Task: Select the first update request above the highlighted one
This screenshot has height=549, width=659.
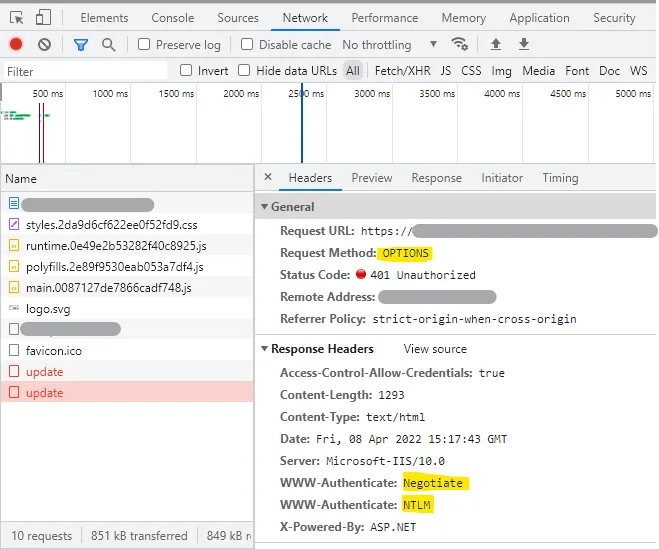Action: 127,371
